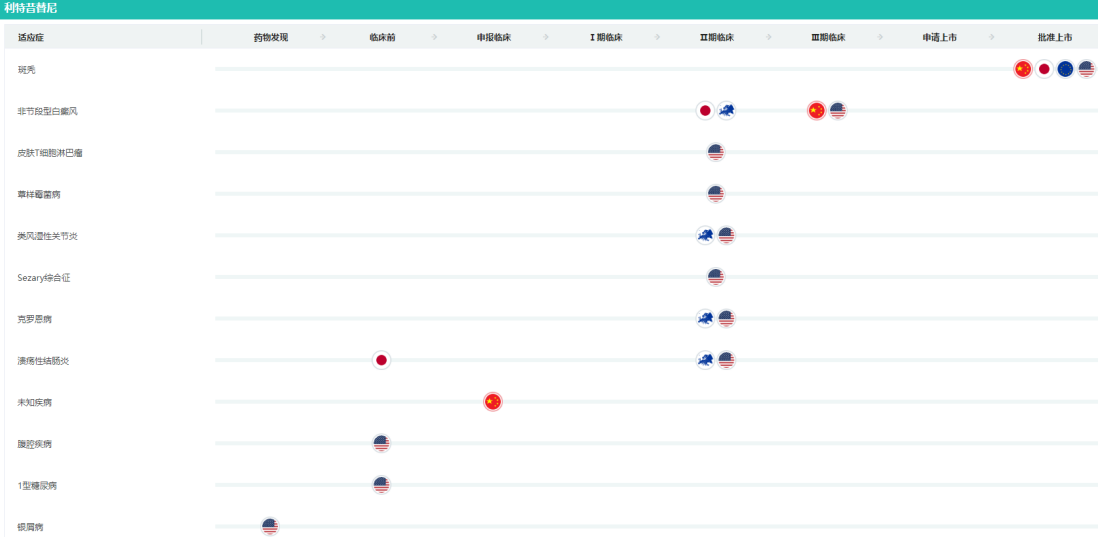Screen dimensions: 1098x537
Task: Select the 溃疡性结肠炎 indication label
Action: coord(43,361)
